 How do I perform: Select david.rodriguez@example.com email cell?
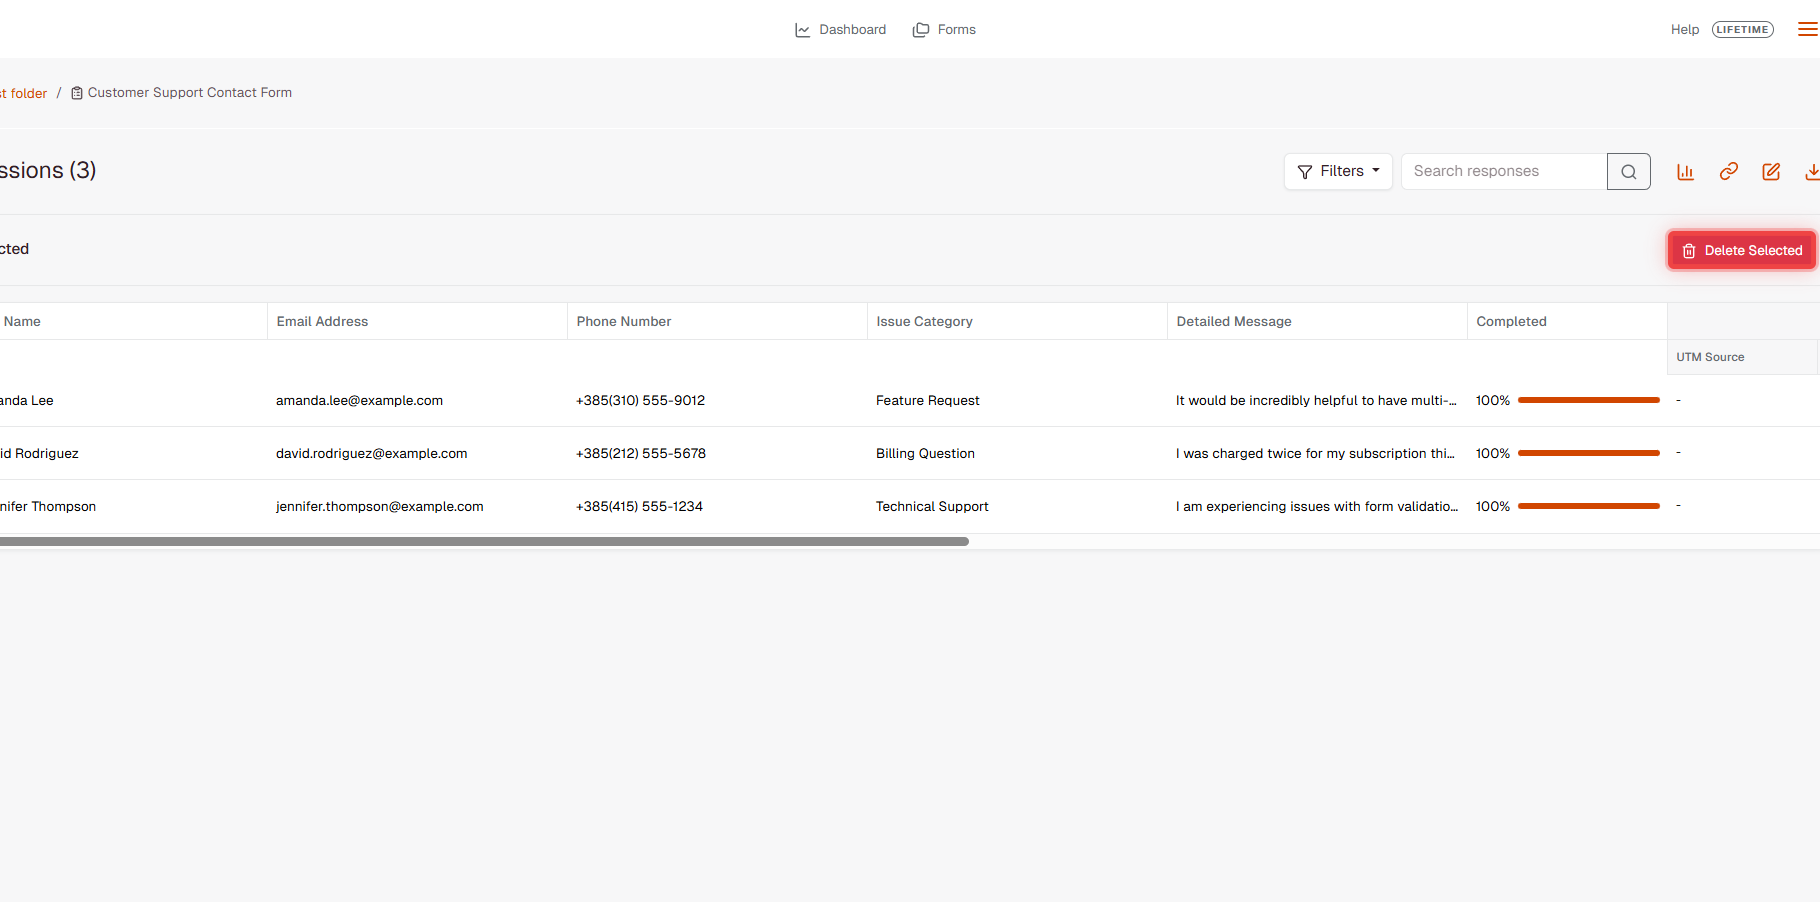(x=371, y=454)
